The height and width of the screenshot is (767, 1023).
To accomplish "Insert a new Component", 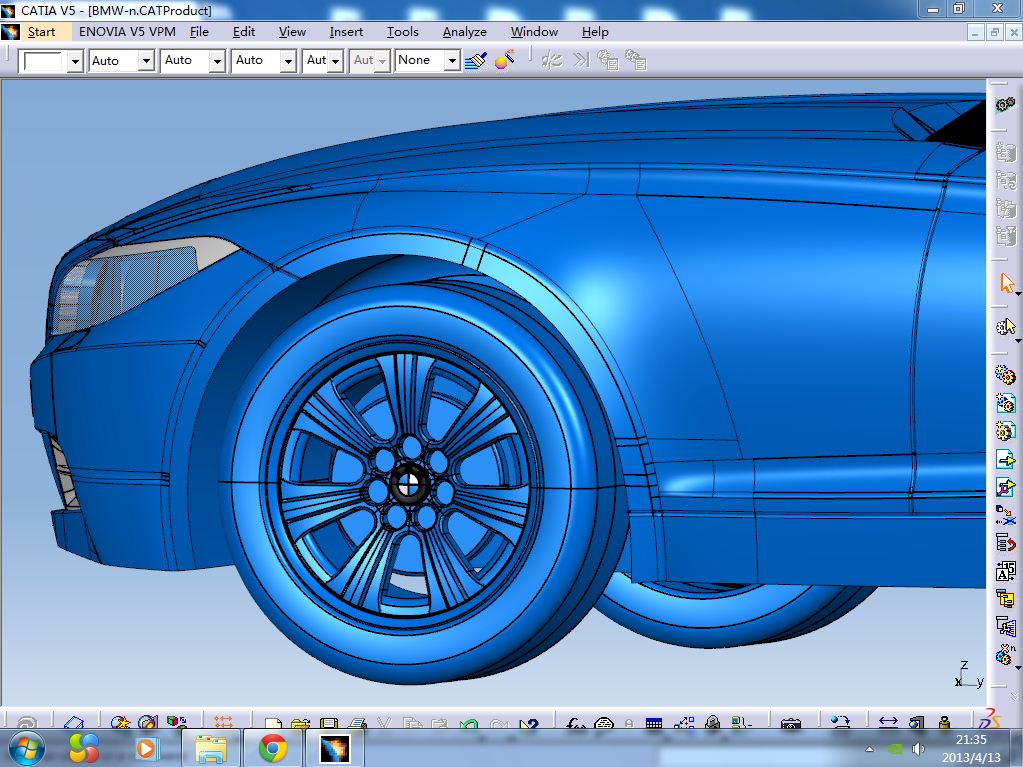I will coord(1005,375).
